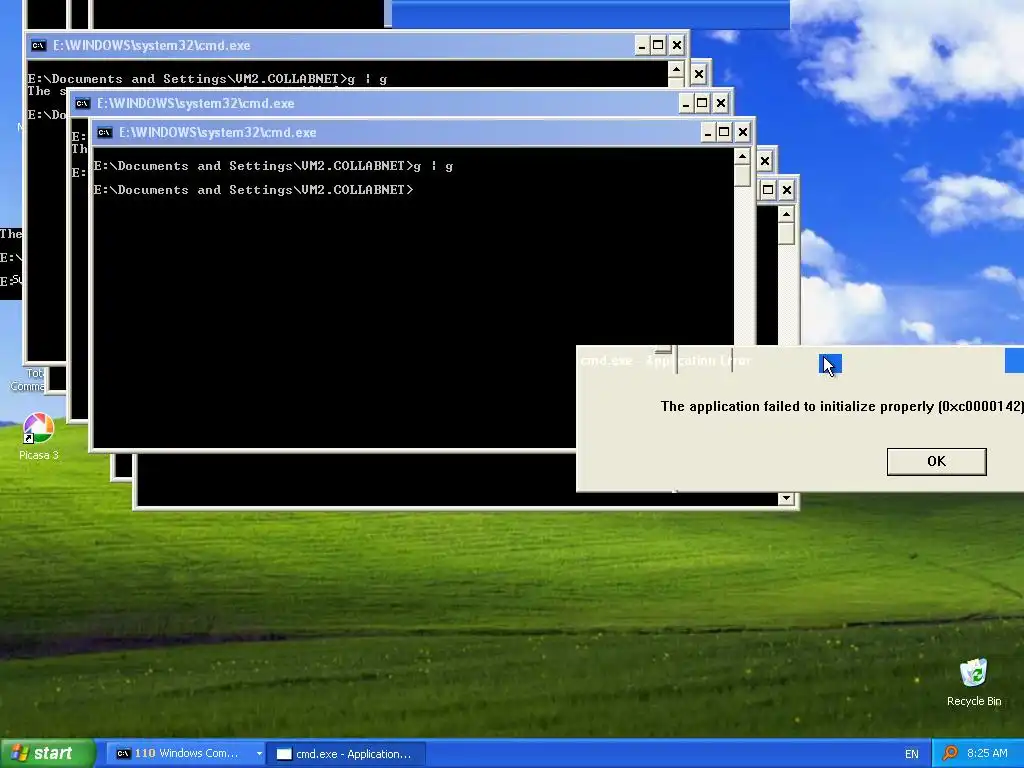Open the Start menu

(x=47, y=753)
